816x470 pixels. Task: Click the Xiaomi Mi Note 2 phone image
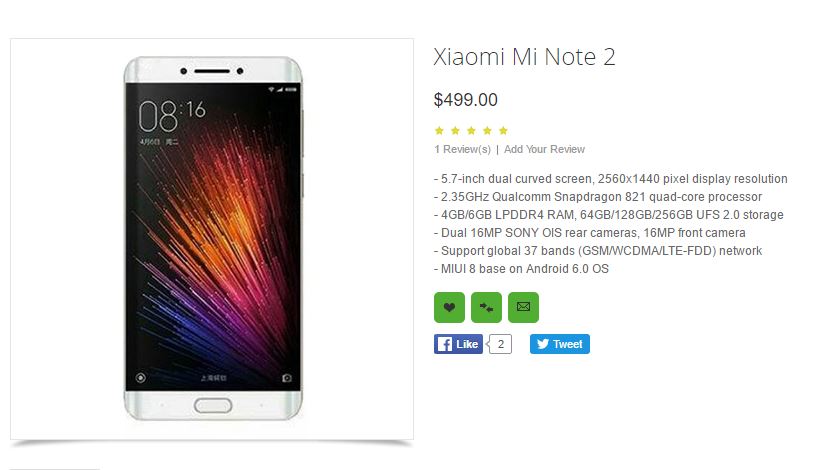[212, 238]
